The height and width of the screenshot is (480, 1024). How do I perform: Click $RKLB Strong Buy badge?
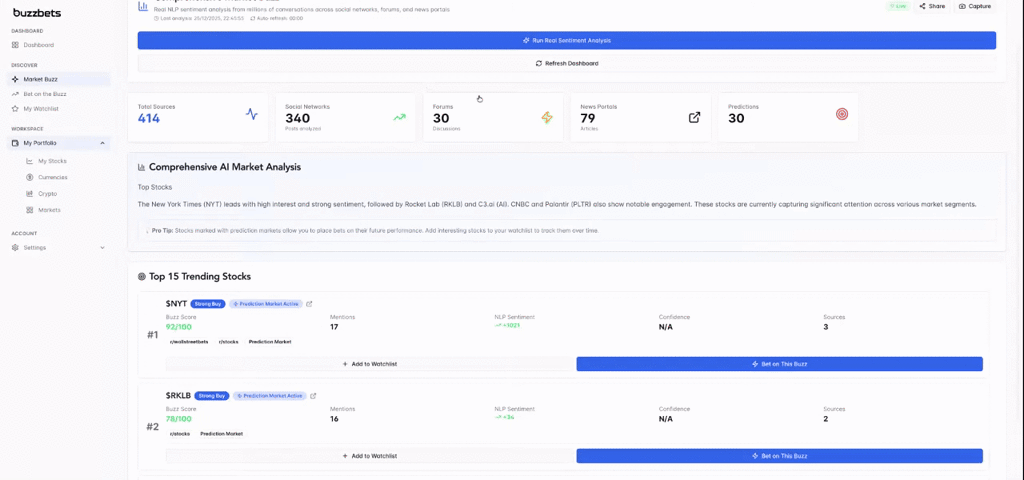coord(212,396)
